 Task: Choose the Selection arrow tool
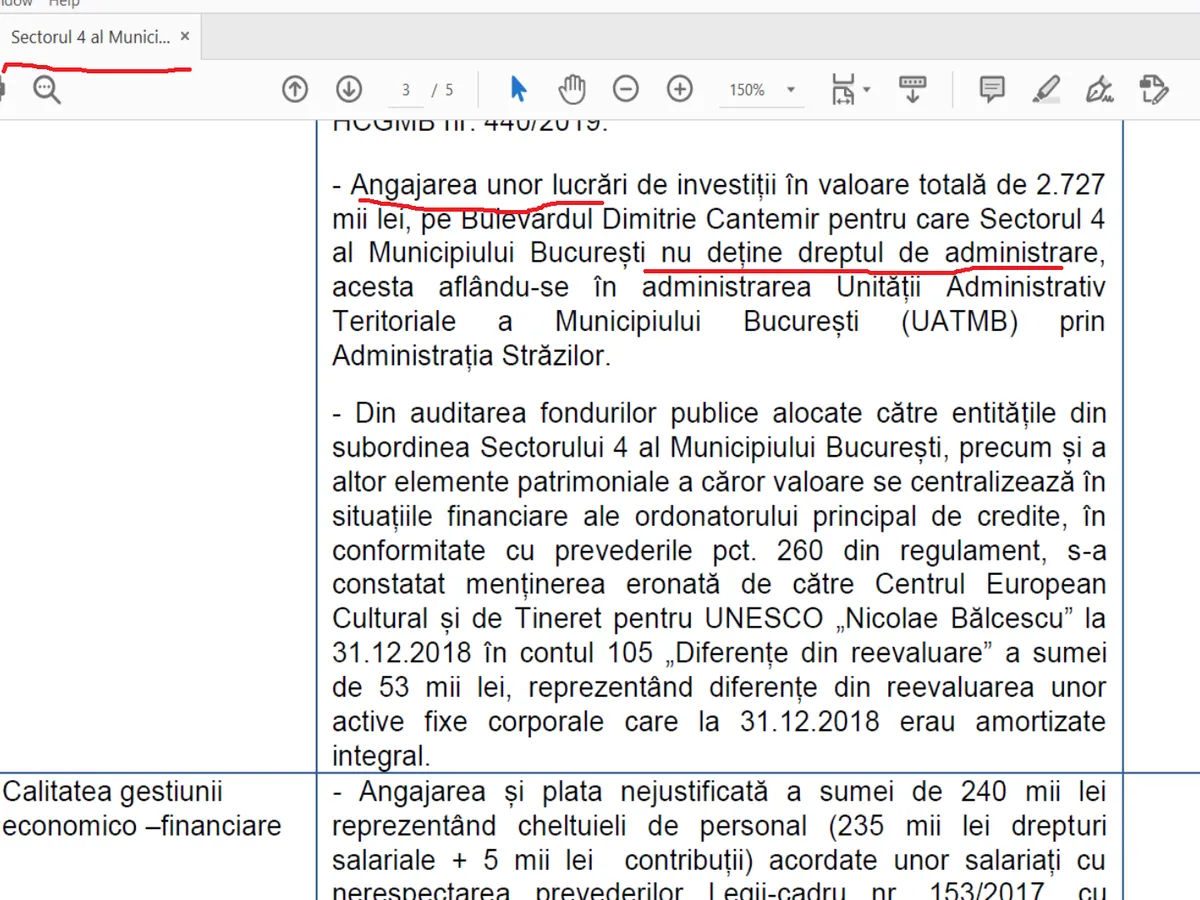[x=518, y=90]
